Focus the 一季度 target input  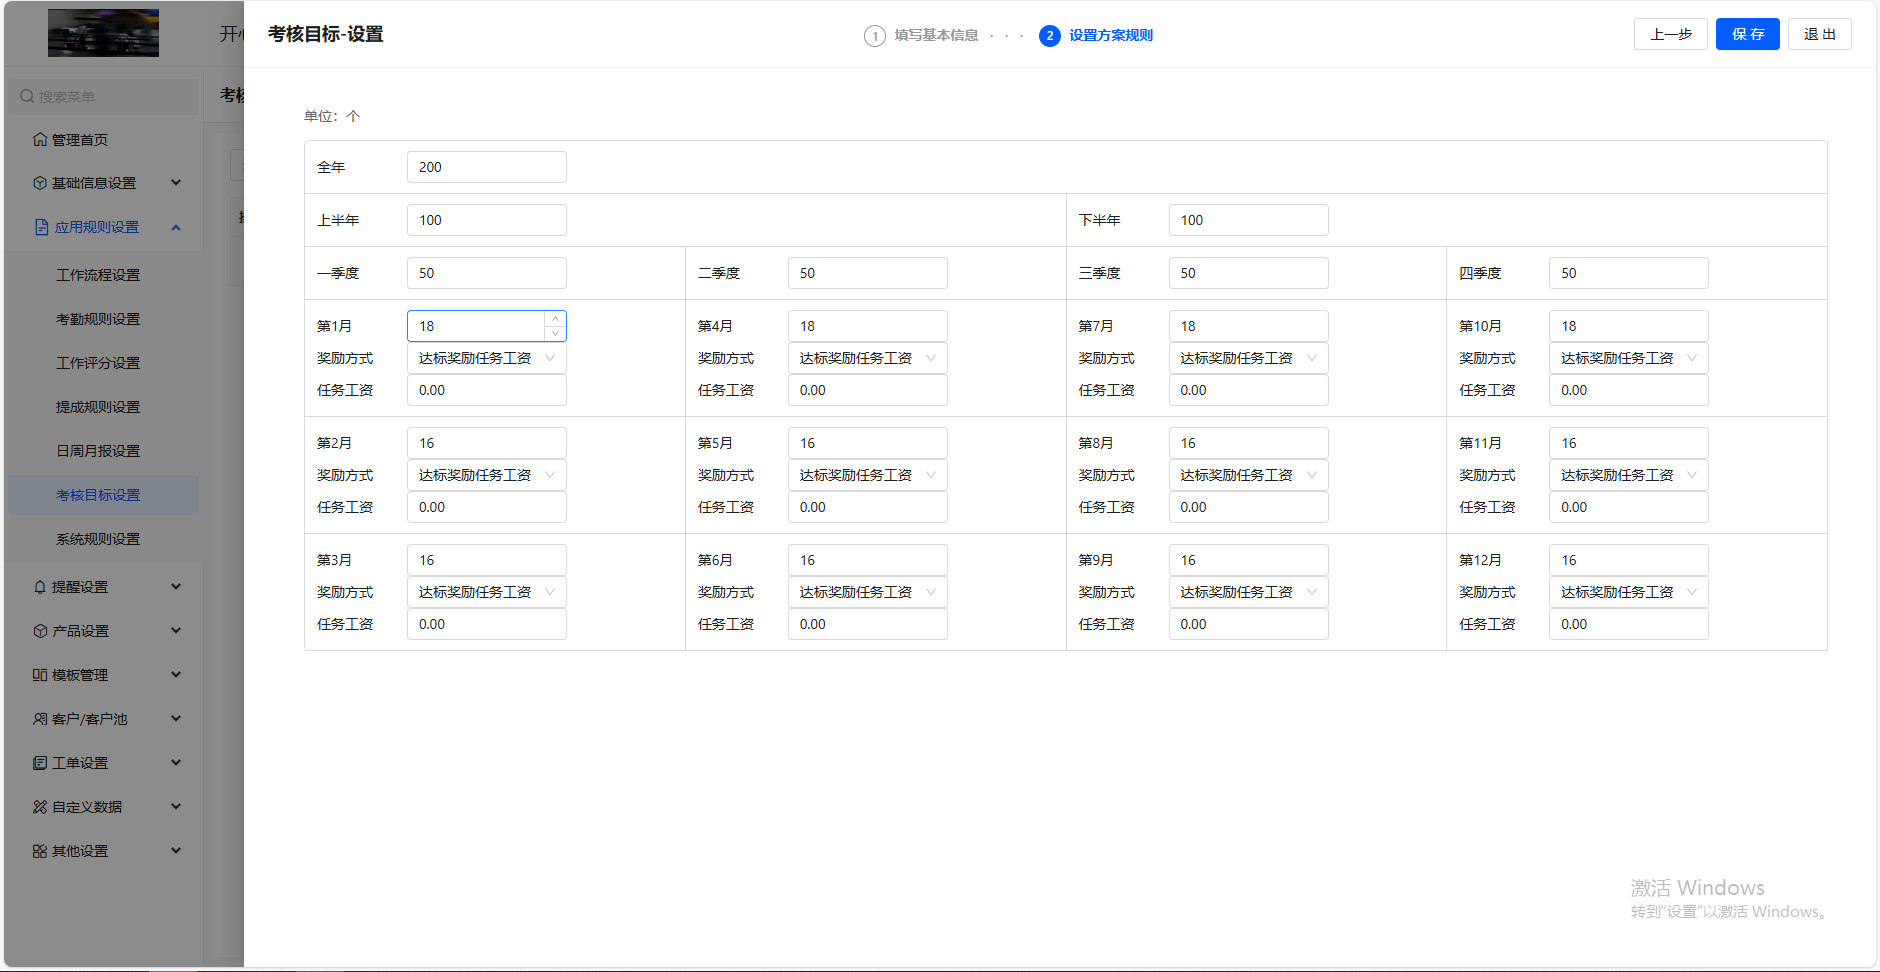[487, 273]
